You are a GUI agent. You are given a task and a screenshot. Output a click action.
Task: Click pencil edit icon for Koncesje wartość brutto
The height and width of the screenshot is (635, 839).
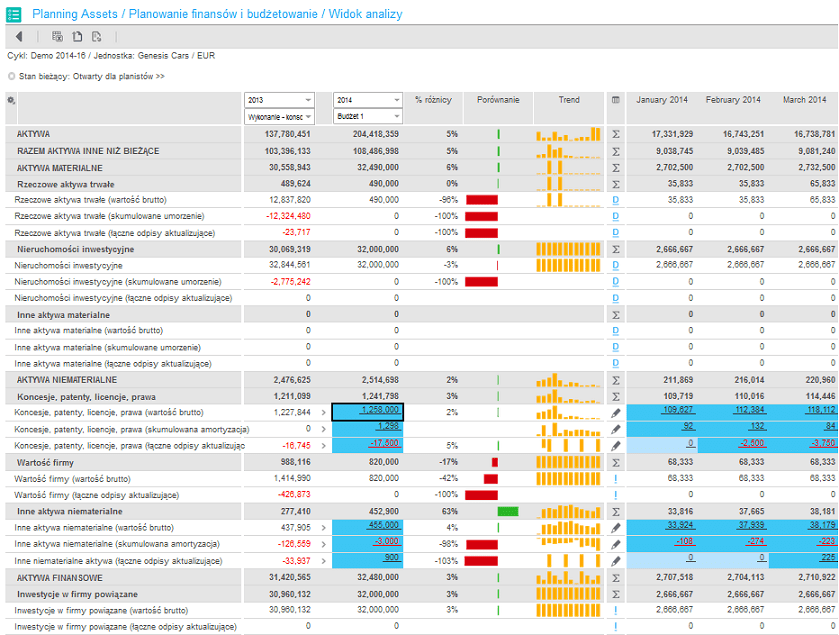point(616,413)
